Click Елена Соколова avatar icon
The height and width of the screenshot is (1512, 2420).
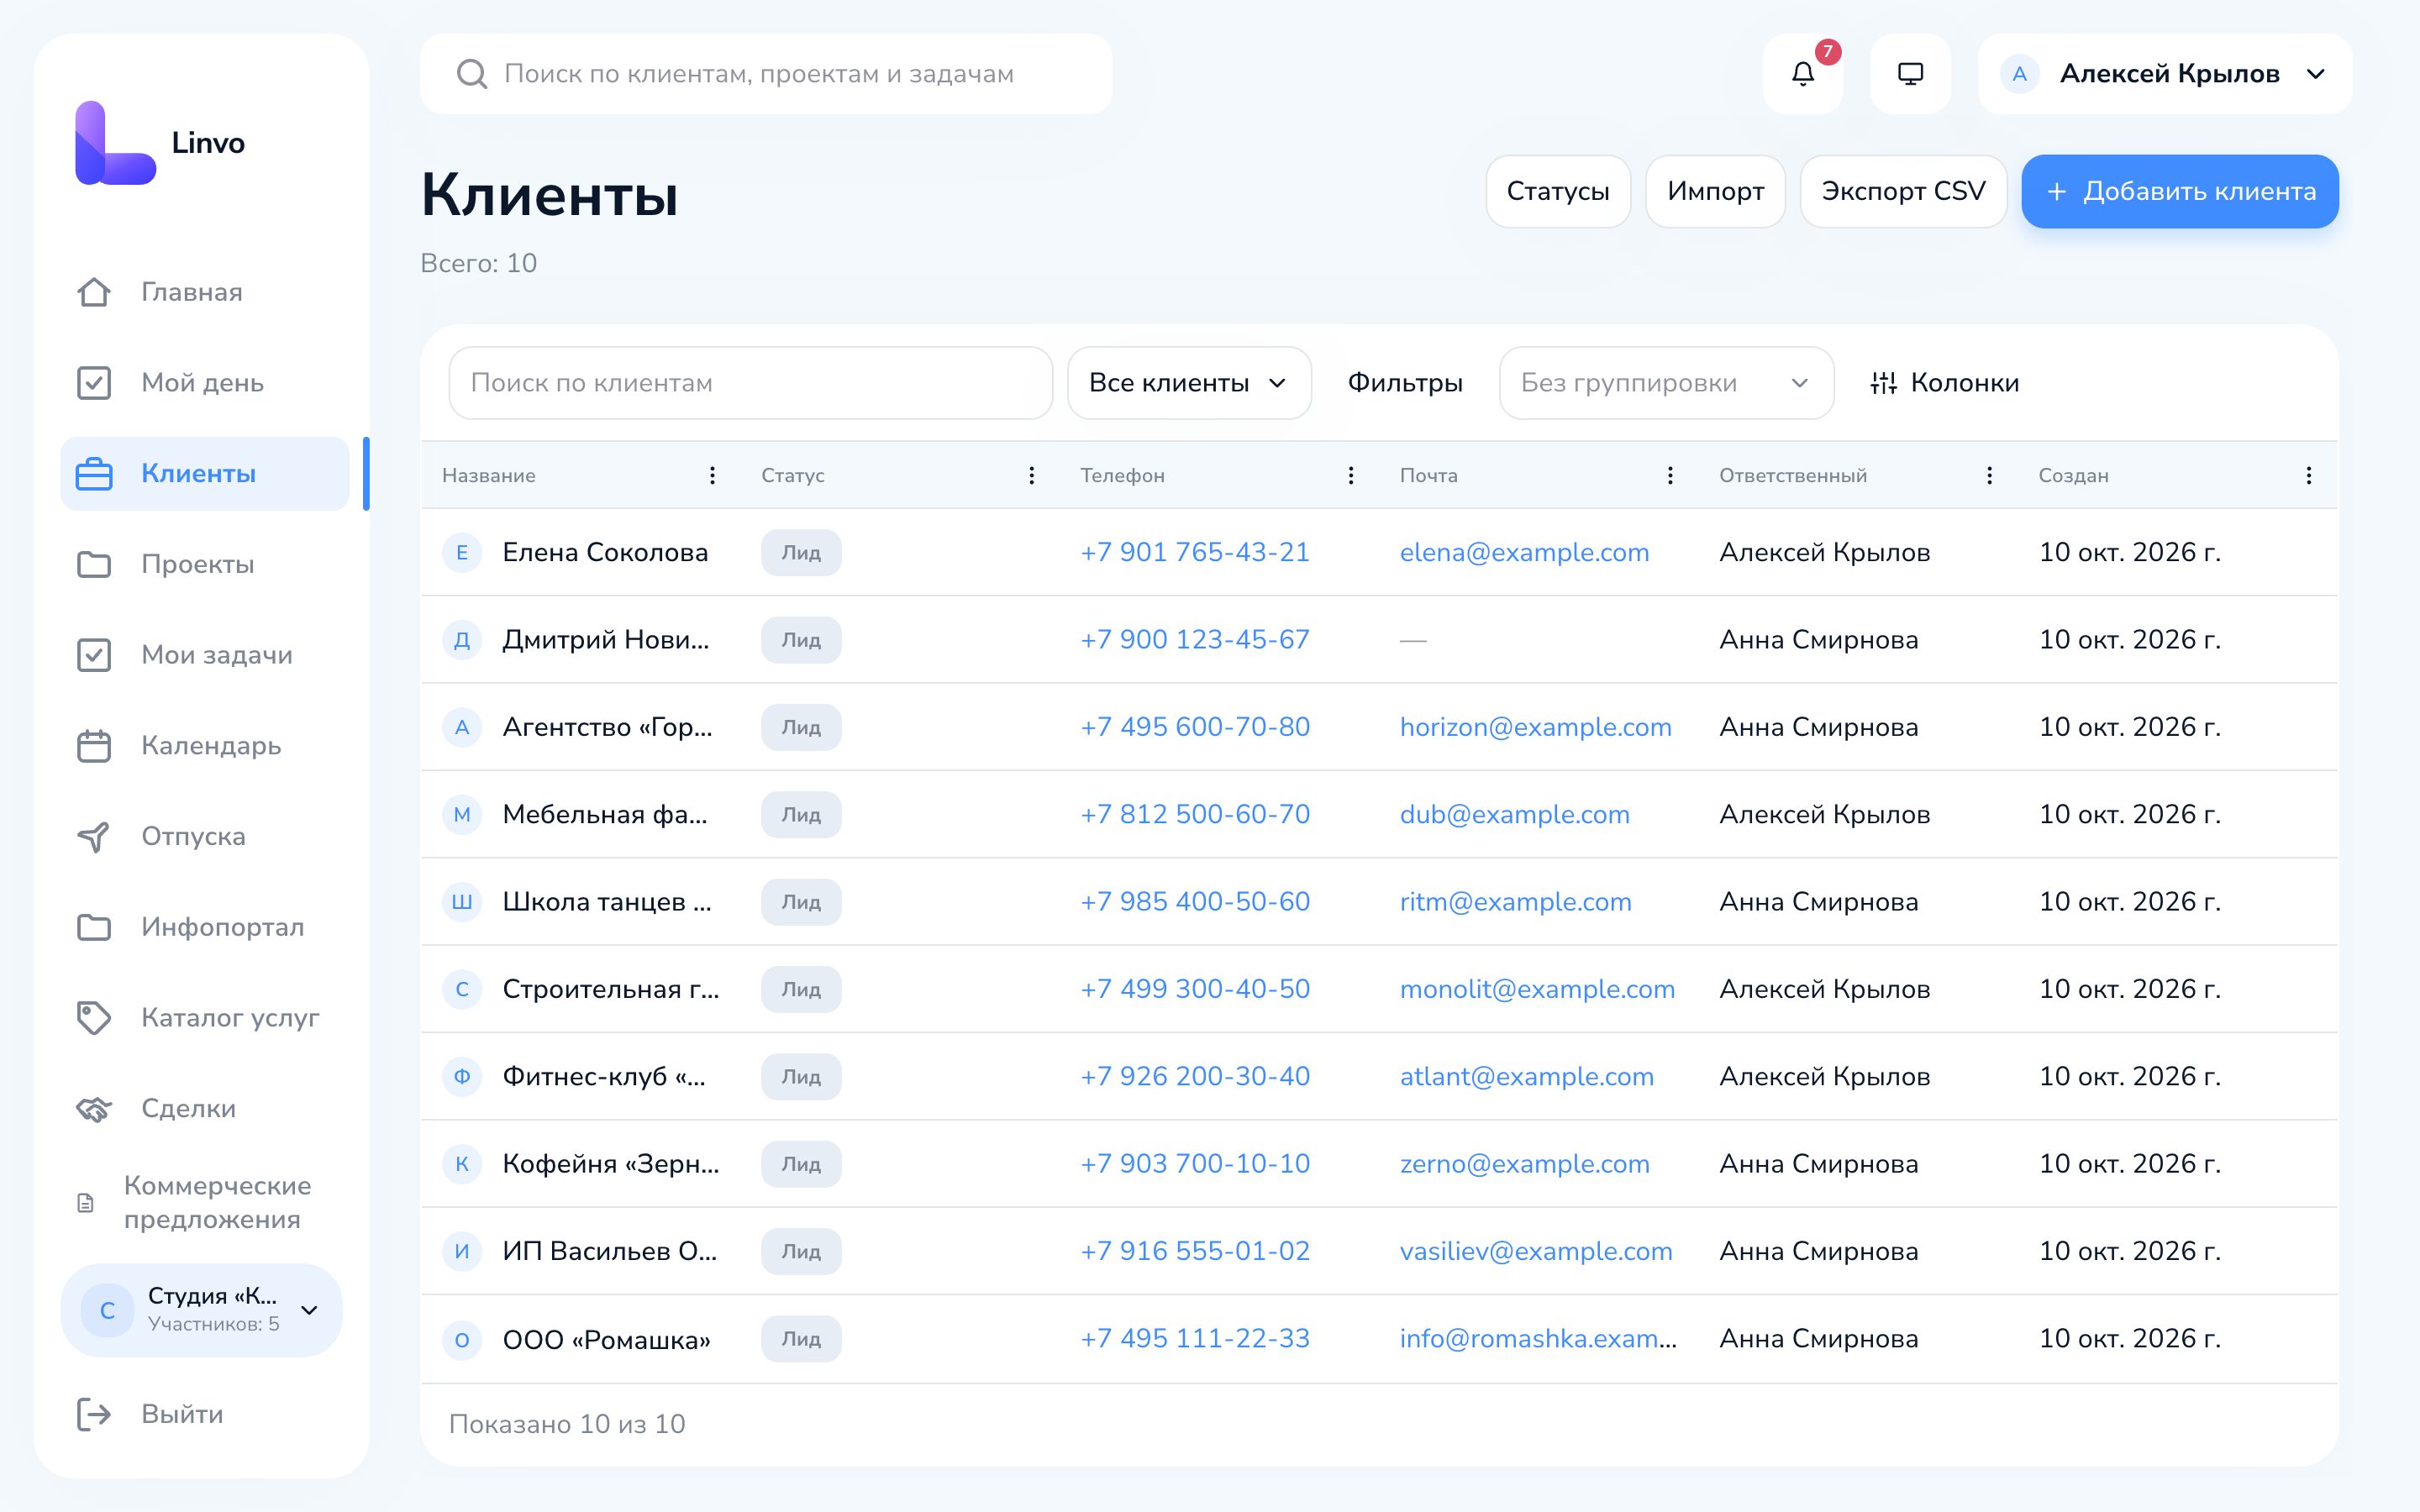[462, 553]
